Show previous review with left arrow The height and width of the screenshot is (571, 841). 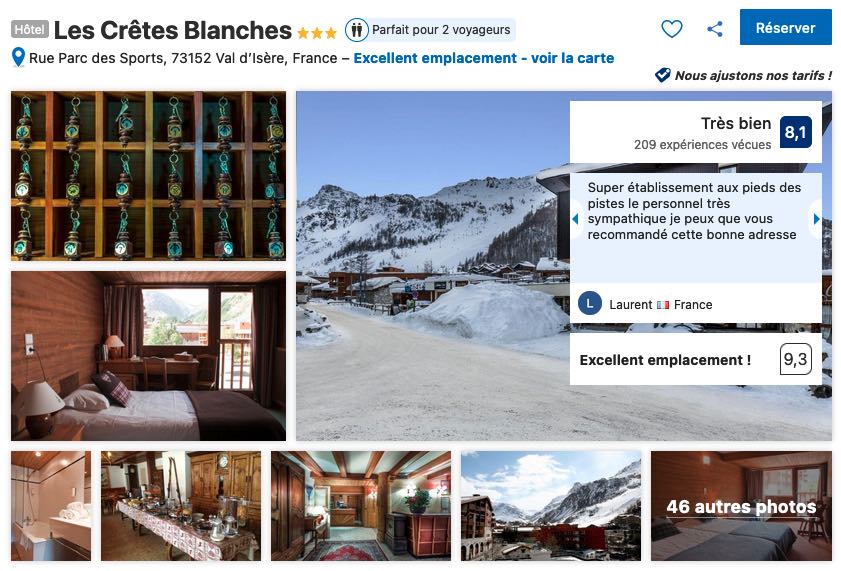click(x=575, y=219)
